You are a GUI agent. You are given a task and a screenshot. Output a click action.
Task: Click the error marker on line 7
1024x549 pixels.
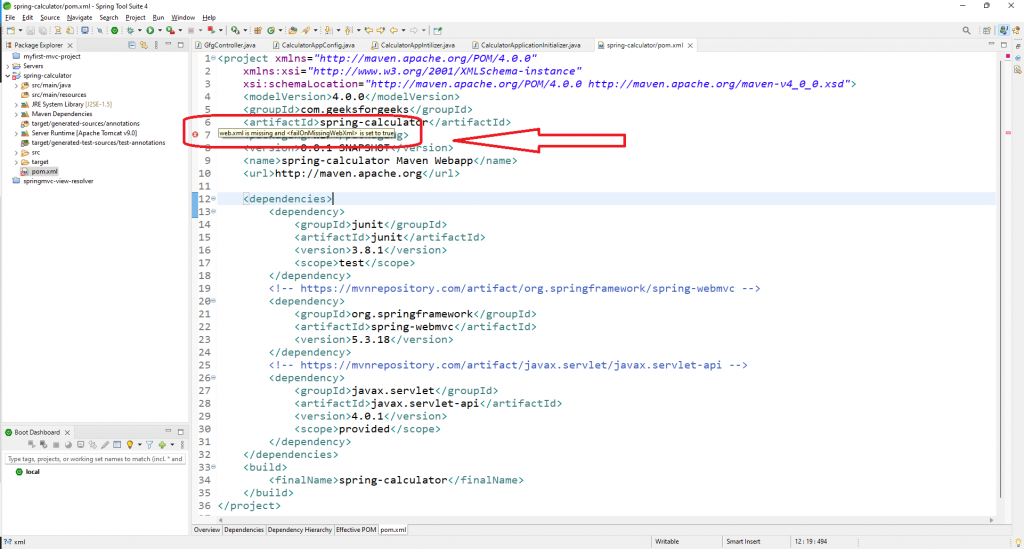point(195,134)
